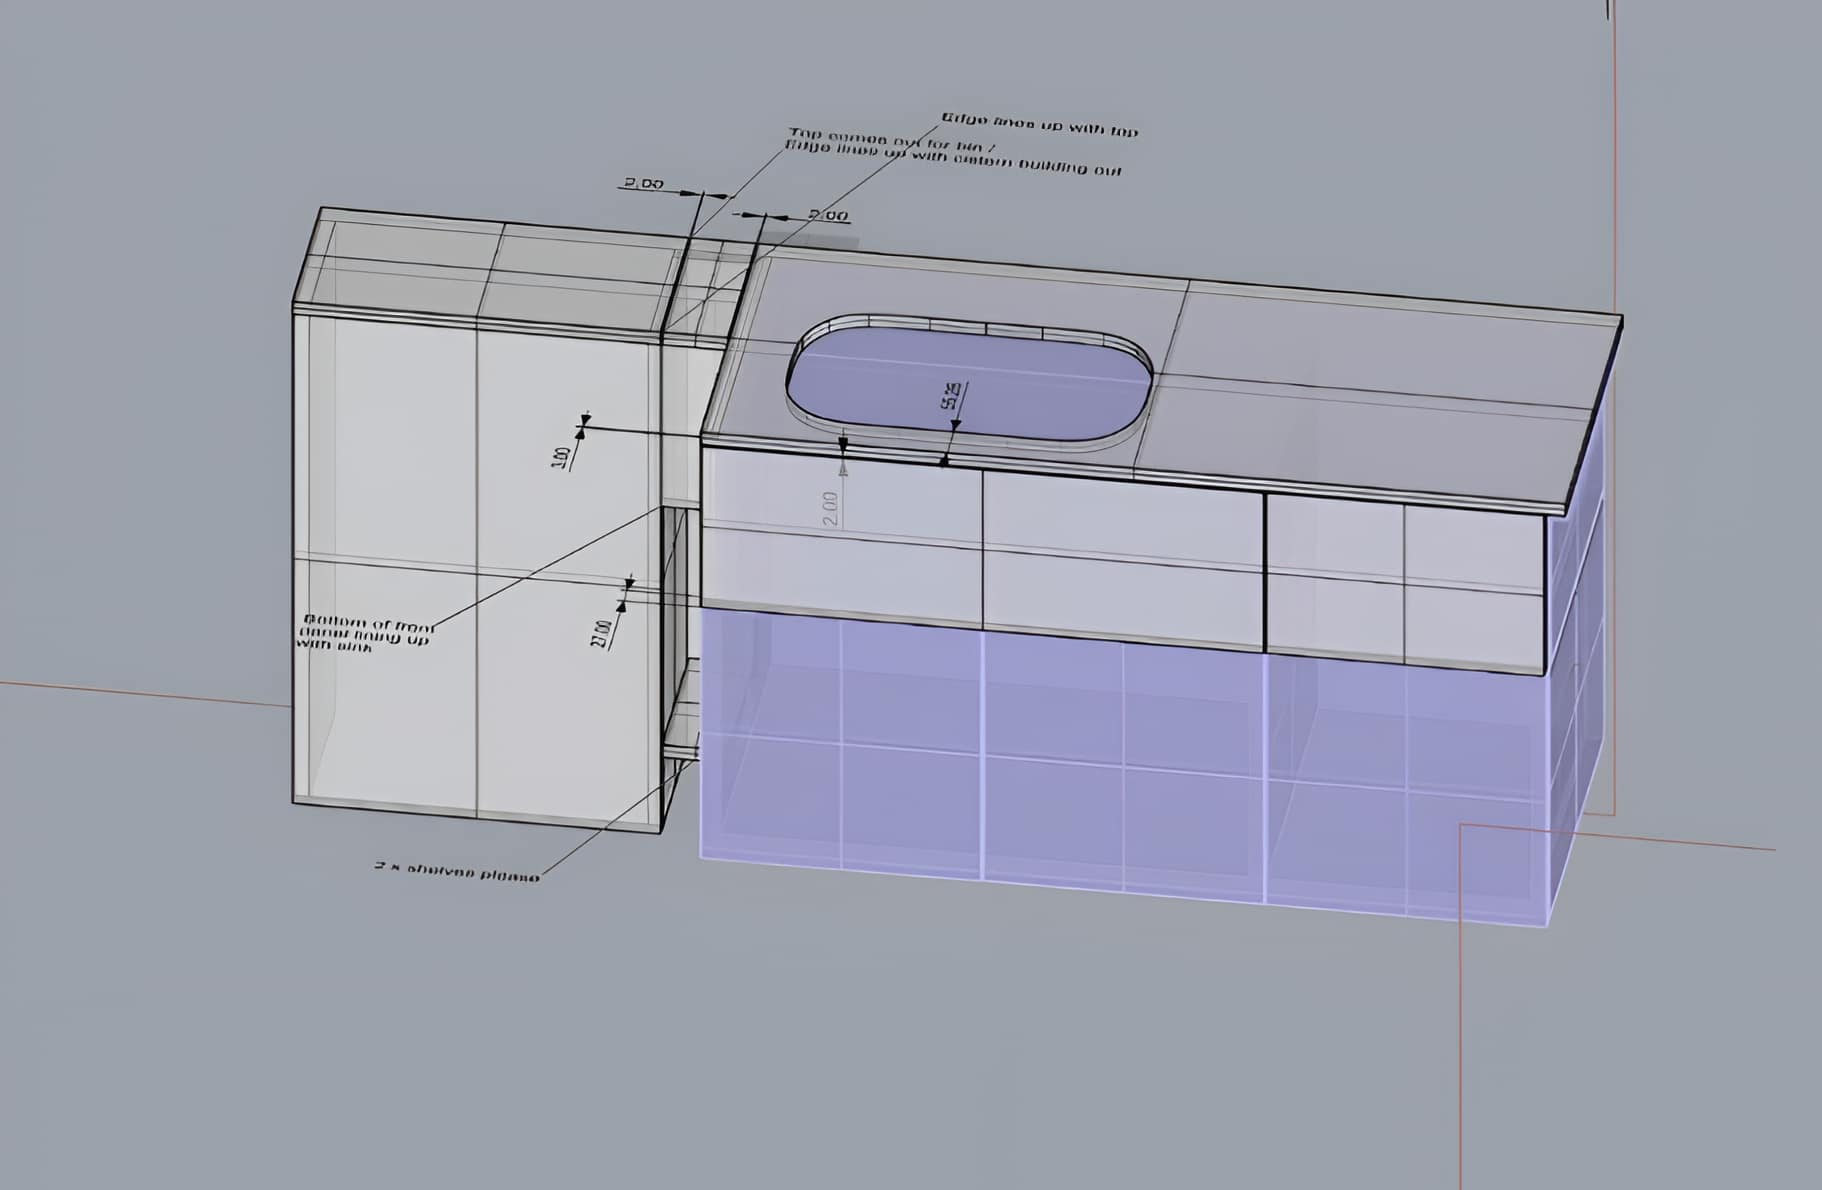Select the 2.00 dimension above countertop corner
The image size is (1822, 1190).
tap(828, 216)
